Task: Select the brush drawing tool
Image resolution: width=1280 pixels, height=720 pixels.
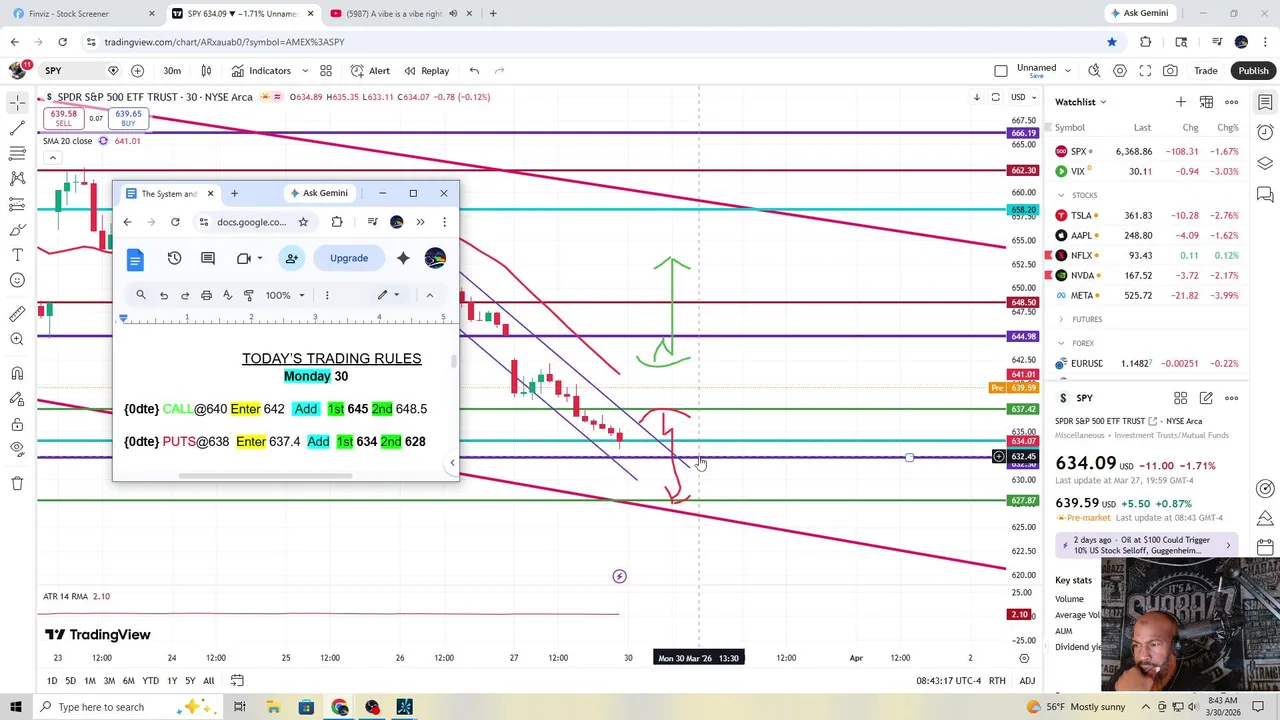Action: 17,229
